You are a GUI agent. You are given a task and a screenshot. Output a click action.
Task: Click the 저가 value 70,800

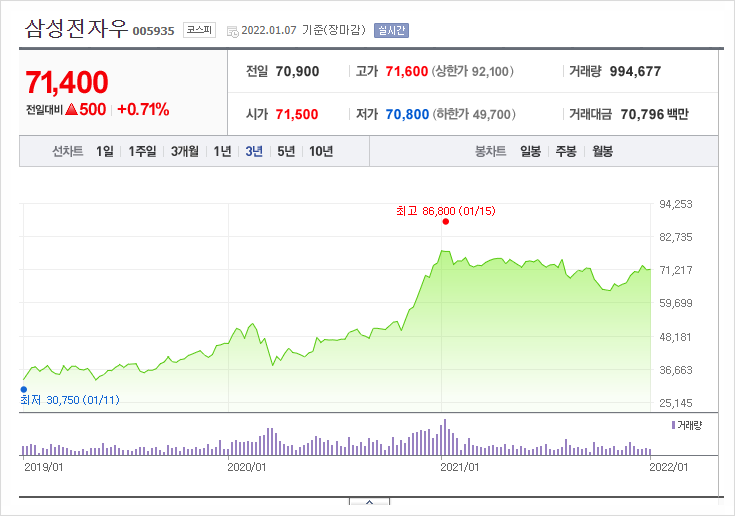[x=407, y=114]
